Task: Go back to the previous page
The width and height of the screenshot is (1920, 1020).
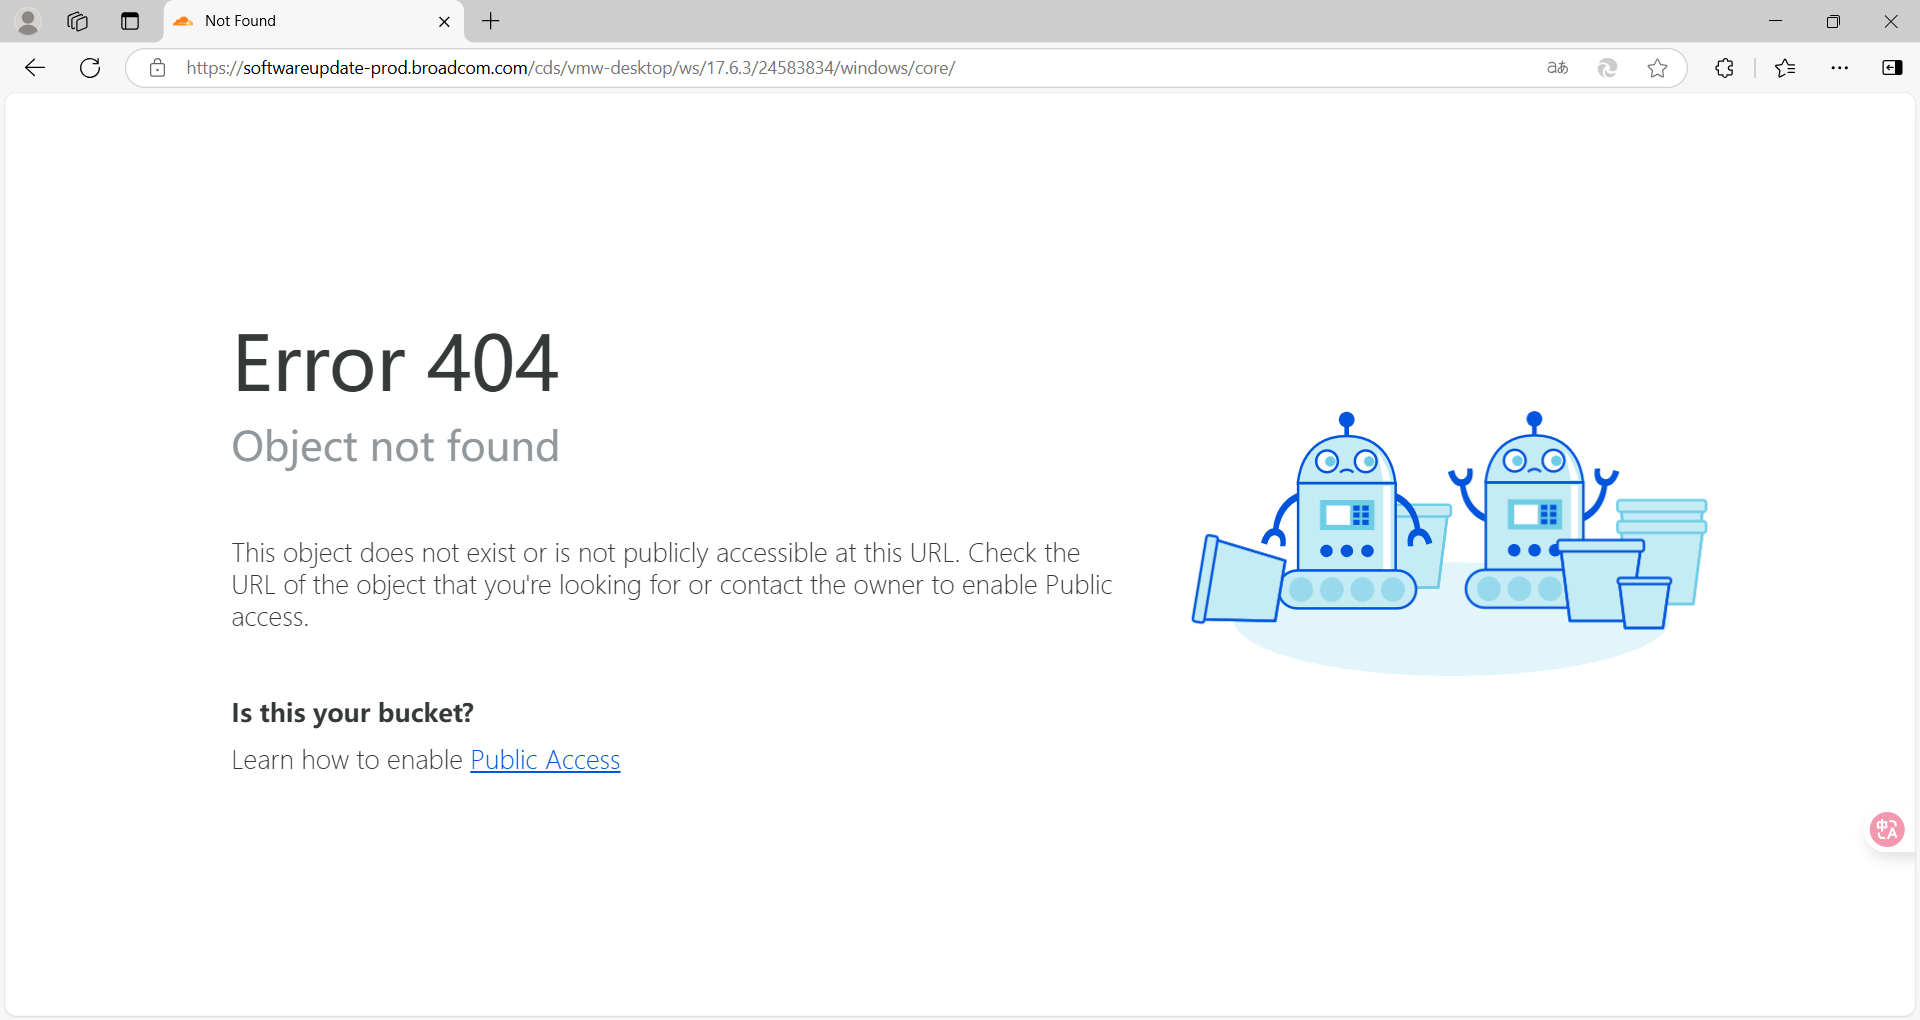Action: [35, 68]
